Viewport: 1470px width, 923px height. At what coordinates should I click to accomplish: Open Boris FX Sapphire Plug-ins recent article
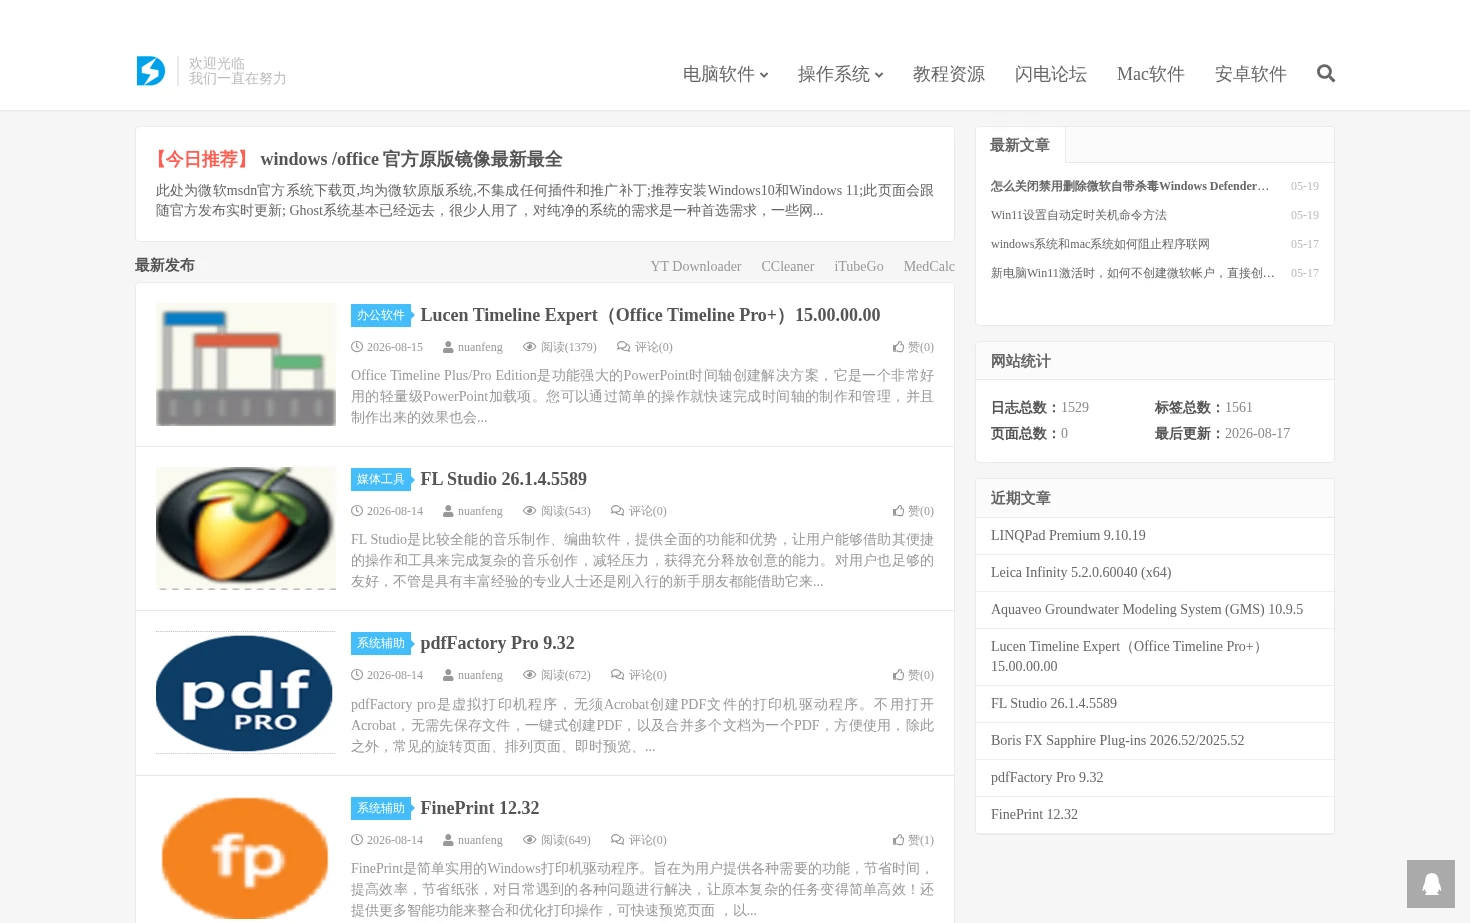[1118, 741]
